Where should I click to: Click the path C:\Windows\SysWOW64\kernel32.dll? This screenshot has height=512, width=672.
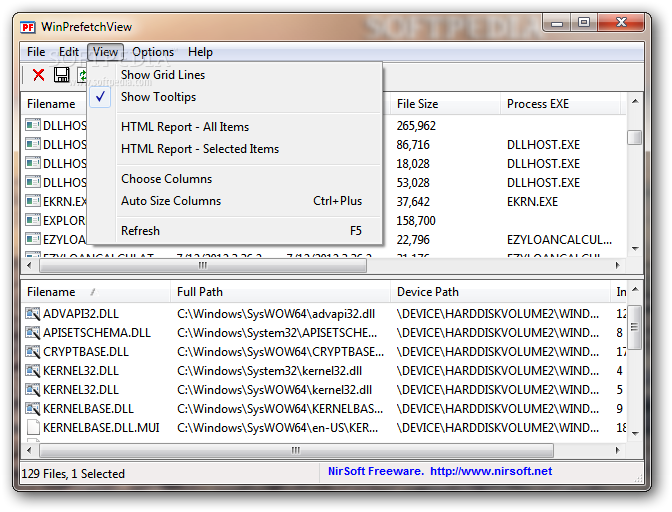tap(274, 390)
